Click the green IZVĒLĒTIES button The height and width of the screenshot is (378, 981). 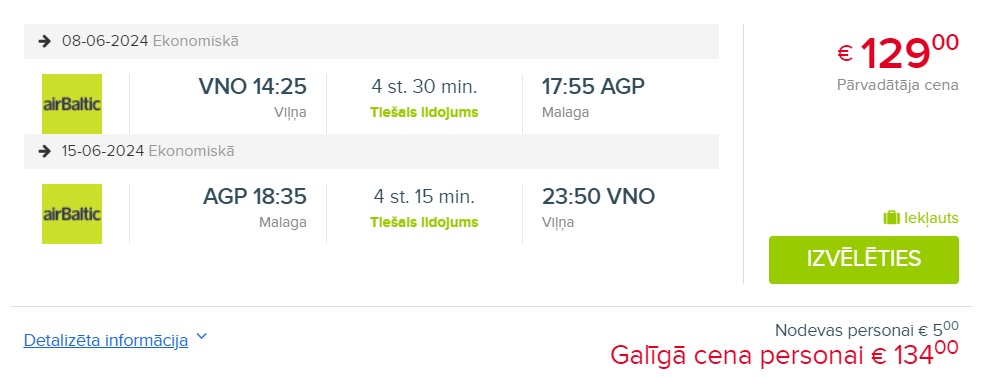point(863,260)
